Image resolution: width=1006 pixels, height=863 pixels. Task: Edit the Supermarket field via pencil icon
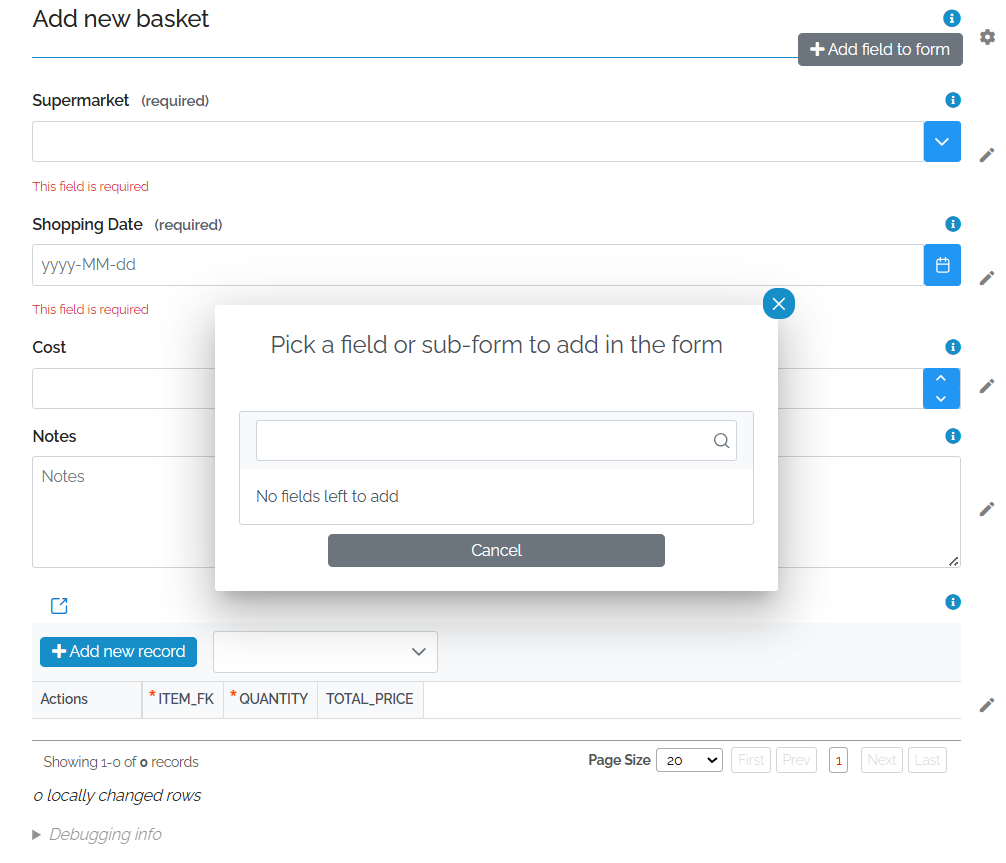coord(987,155)
